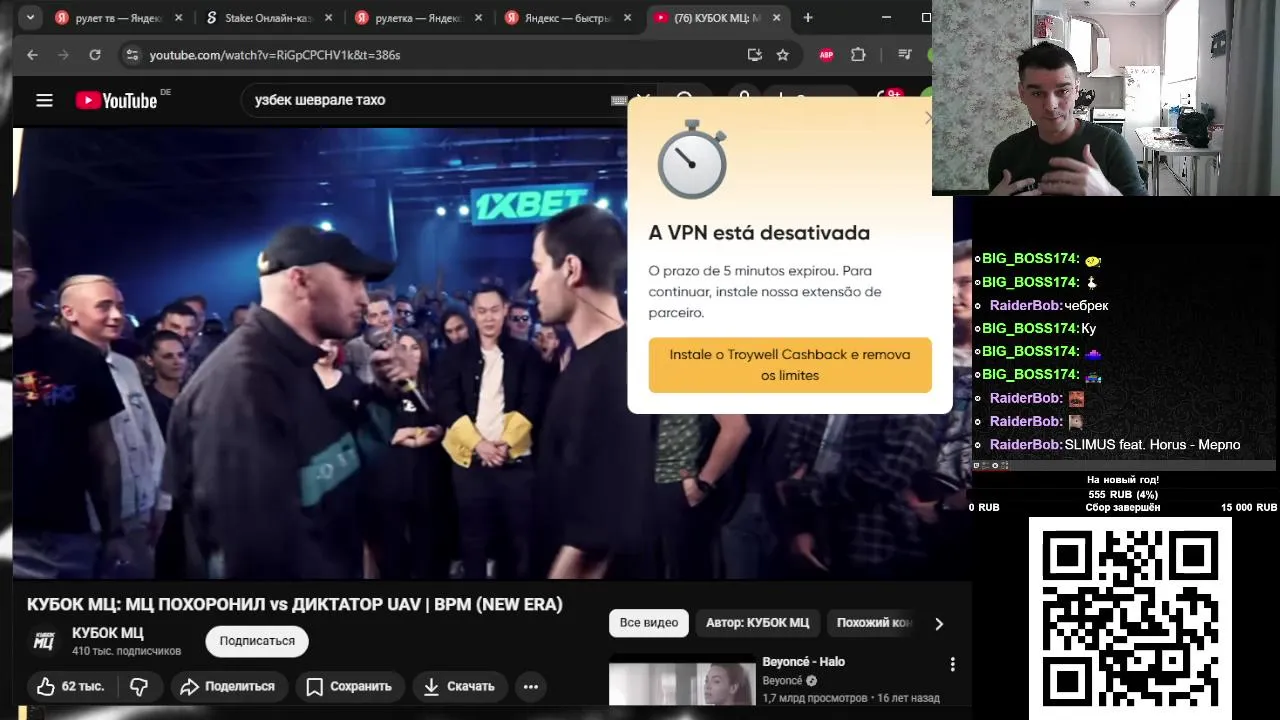Close the 'рулет тв' tab
Screen dimensions: 1280x720
coord(179,18)
